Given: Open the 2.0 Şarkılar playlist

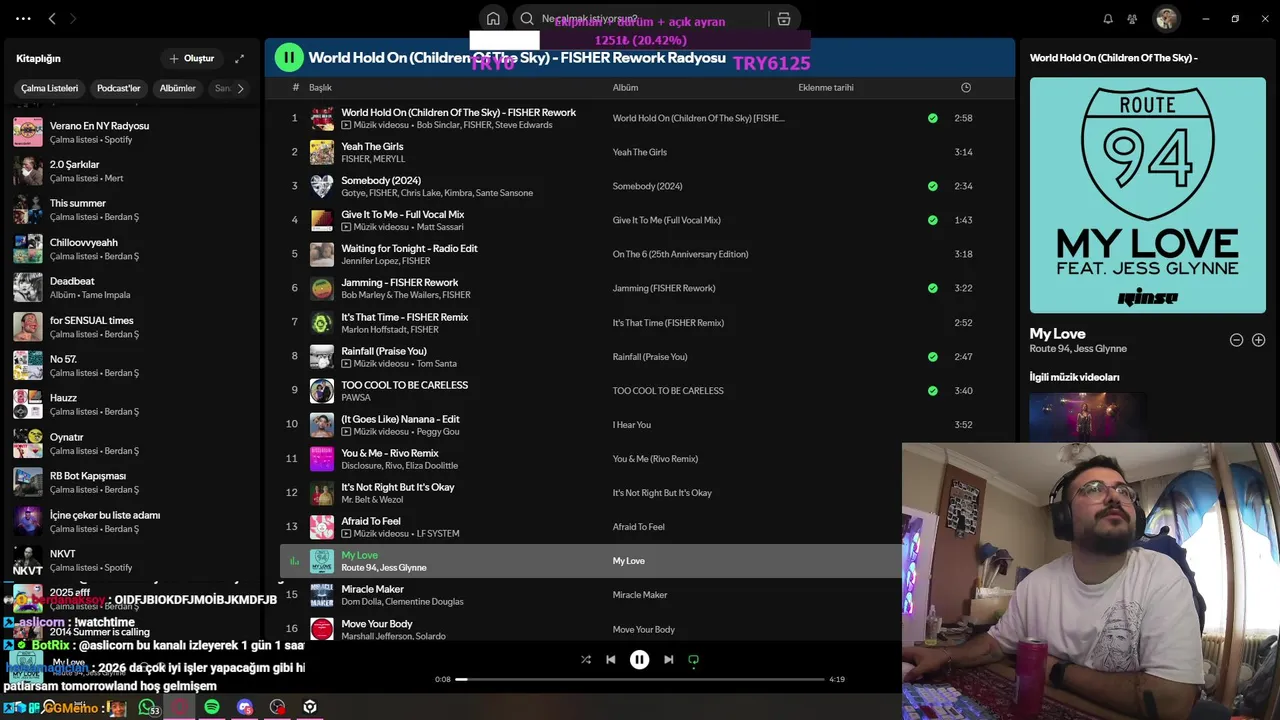Looking at the screenshot, I should pyautogui.click(x=132, y=171).
